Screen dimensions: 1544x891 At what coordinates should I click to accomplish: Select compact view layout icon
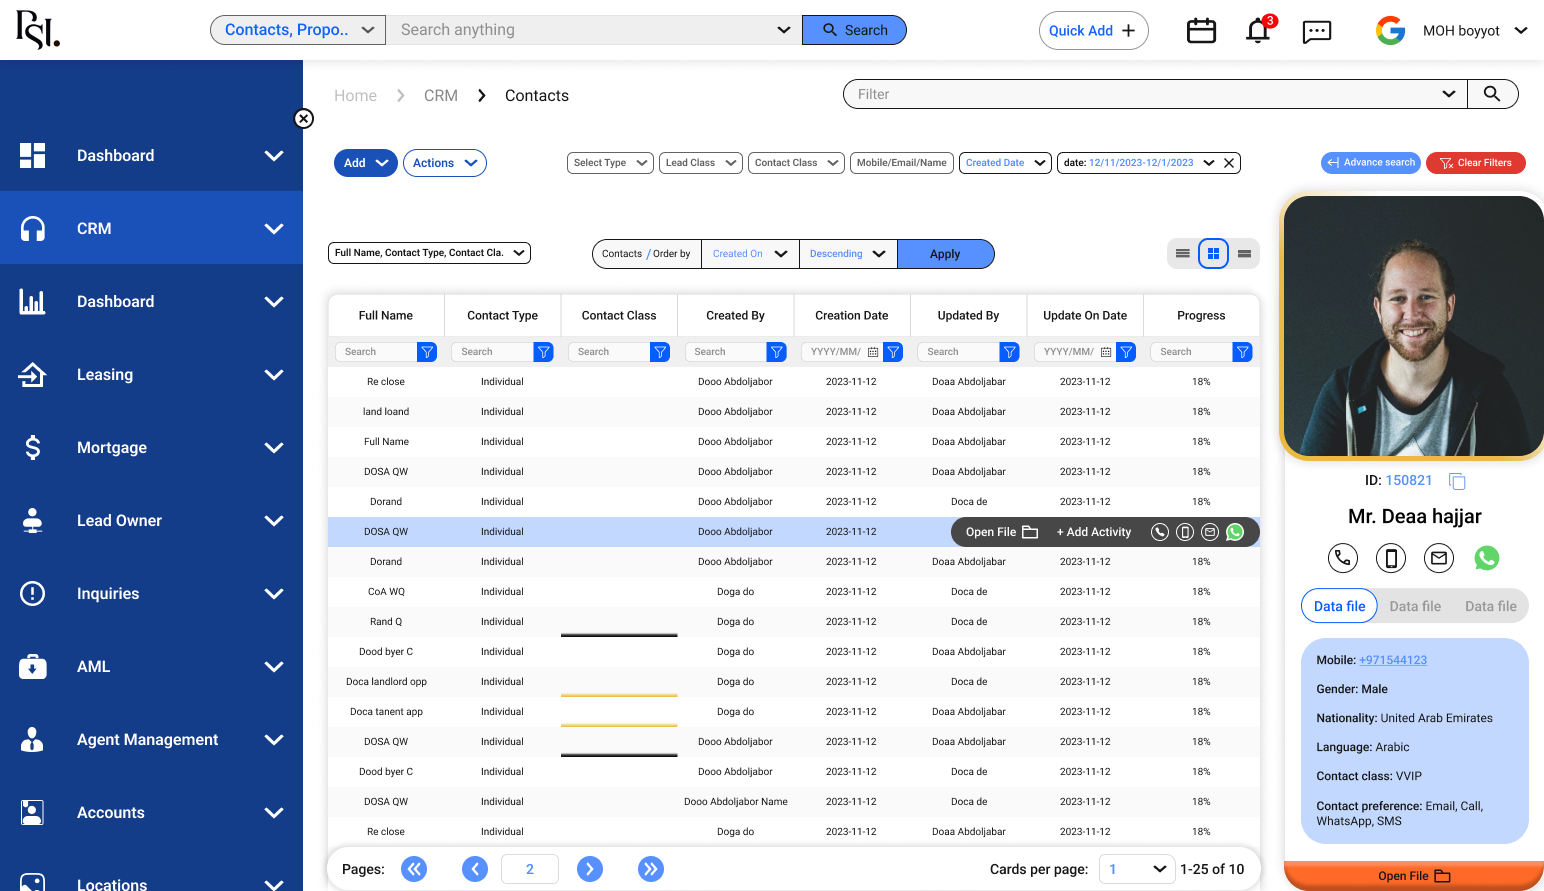click(1244, 253)
